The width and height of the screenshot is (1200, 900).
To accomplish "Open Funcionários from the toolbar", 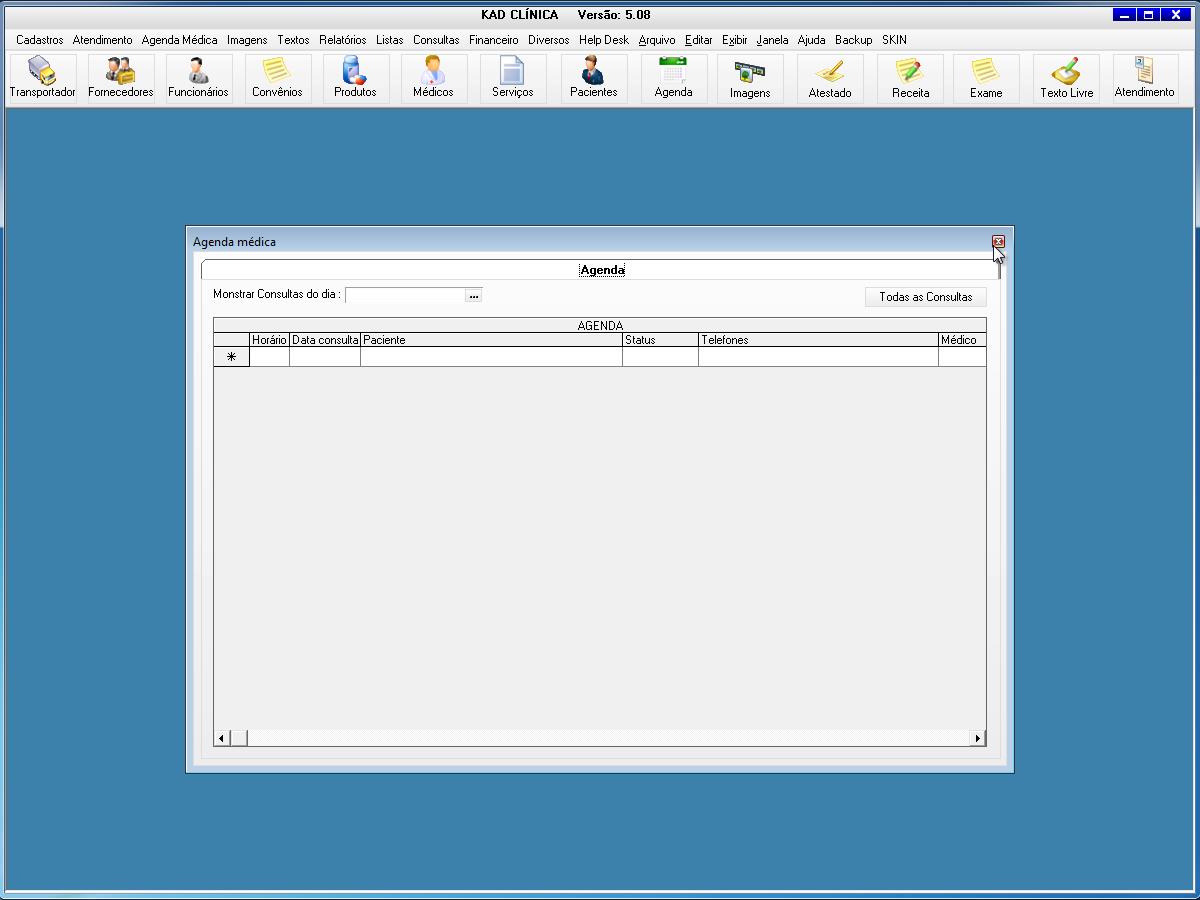I will click(x=198, y=78).
